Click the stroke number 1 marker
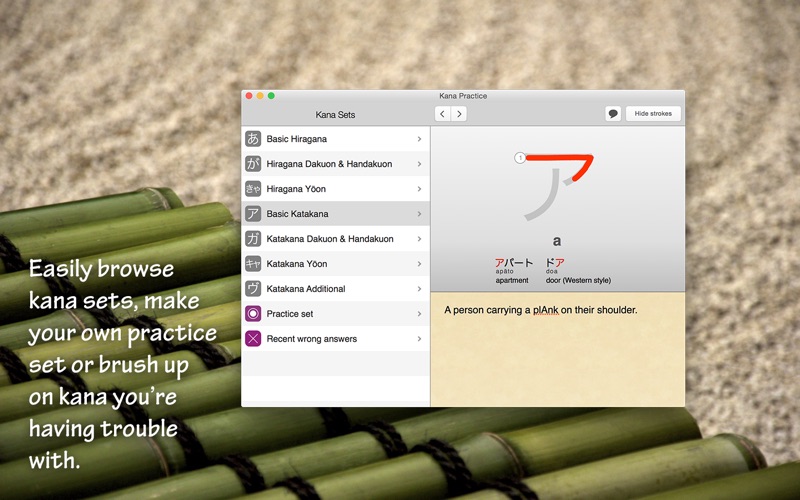 [520, 158]
